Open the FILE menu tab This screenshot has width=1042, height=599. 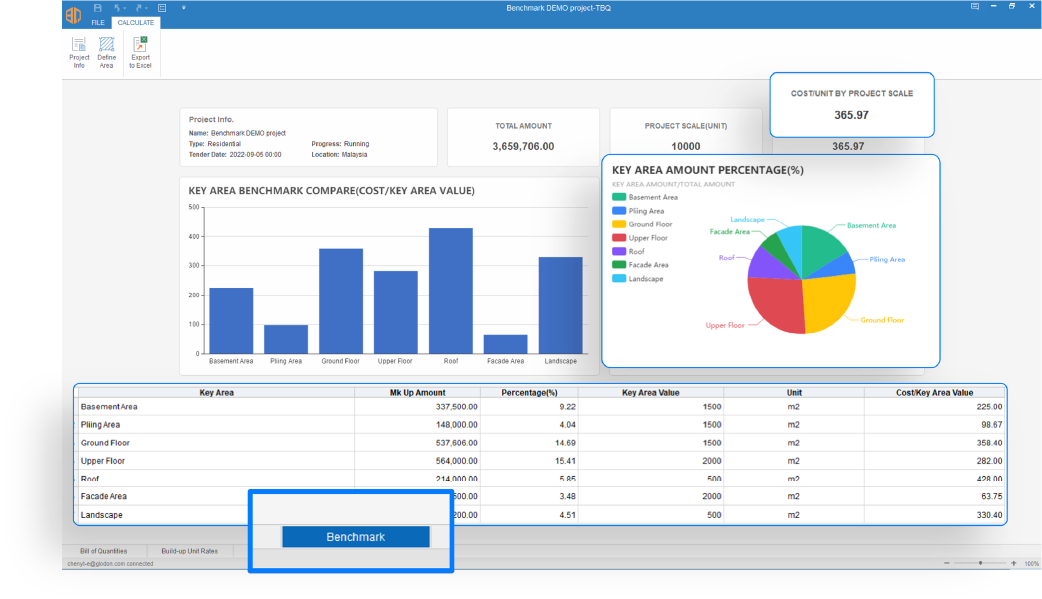[x=98, y=22]
